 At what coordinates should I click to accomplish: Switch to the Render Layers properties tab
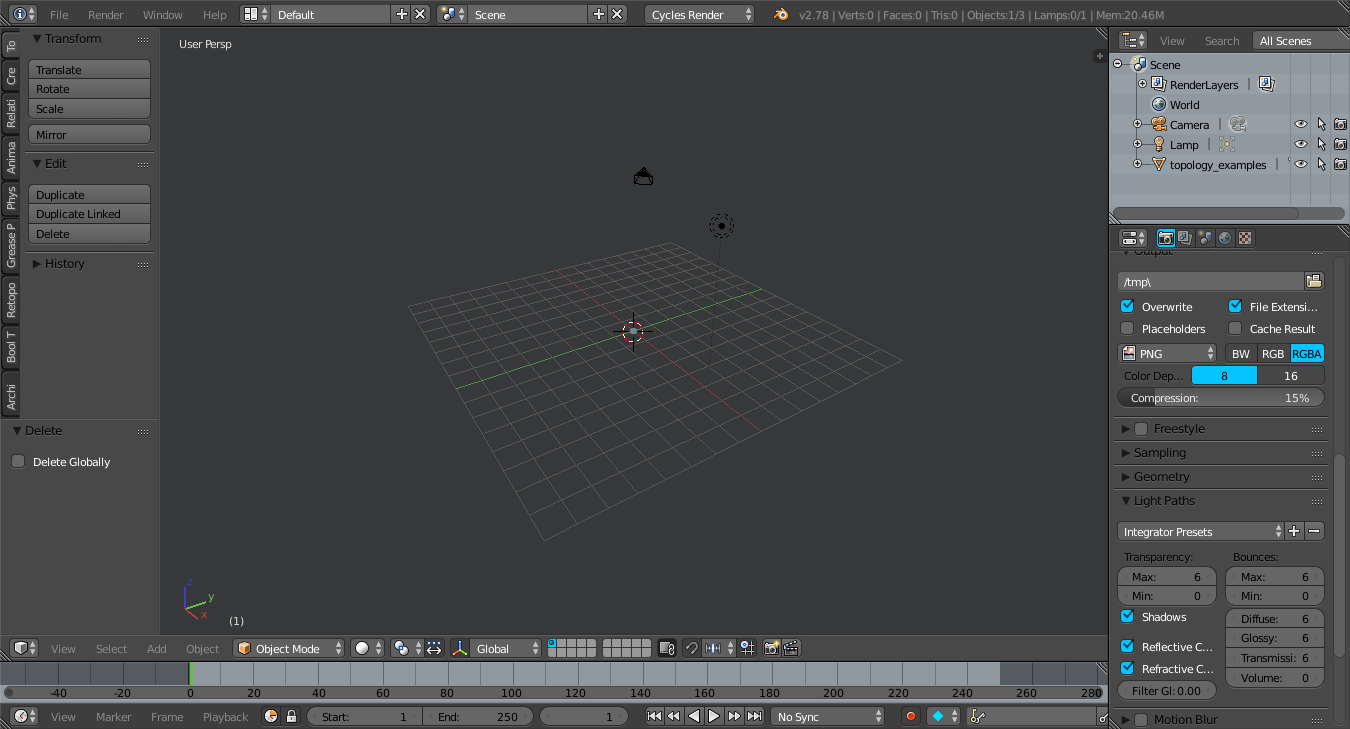point(1186,237)
